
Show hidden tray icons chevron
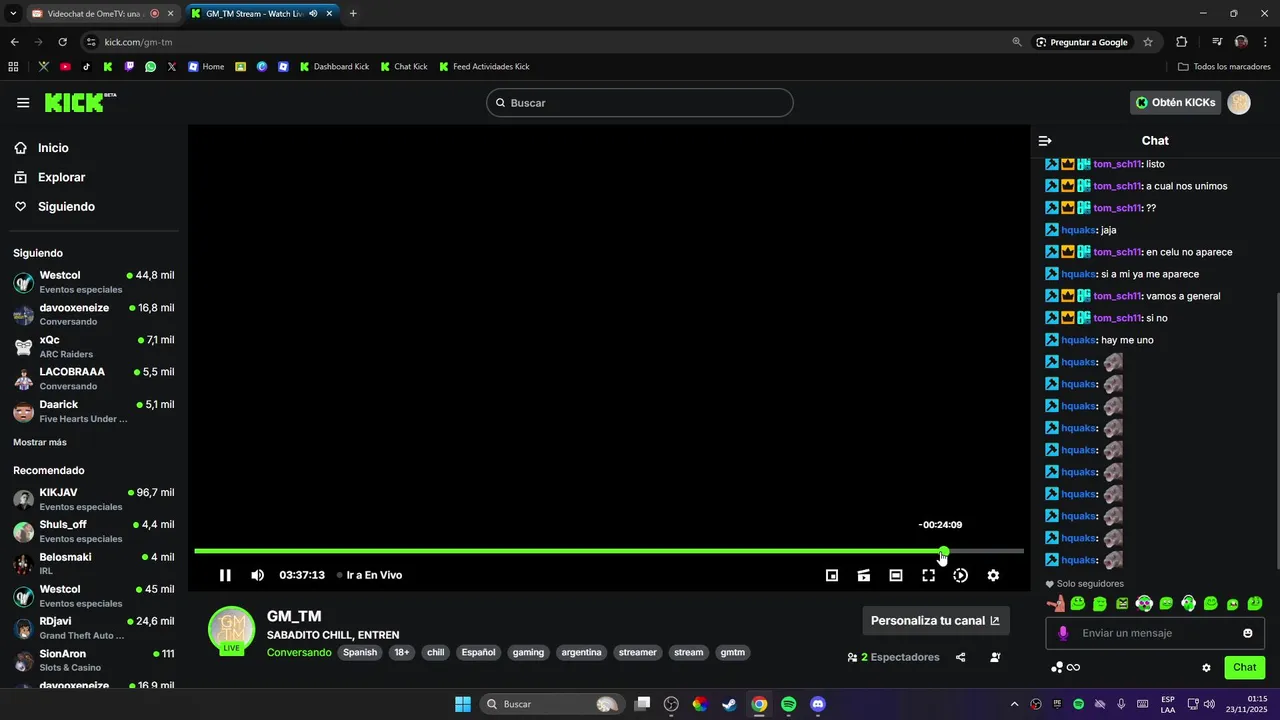point(1014,704)
